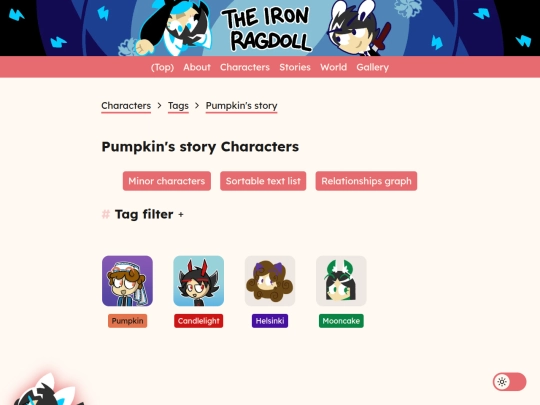This screenshot has height=405, width=540.
Task: Click the Minor characters button
Action: [167, 181]
